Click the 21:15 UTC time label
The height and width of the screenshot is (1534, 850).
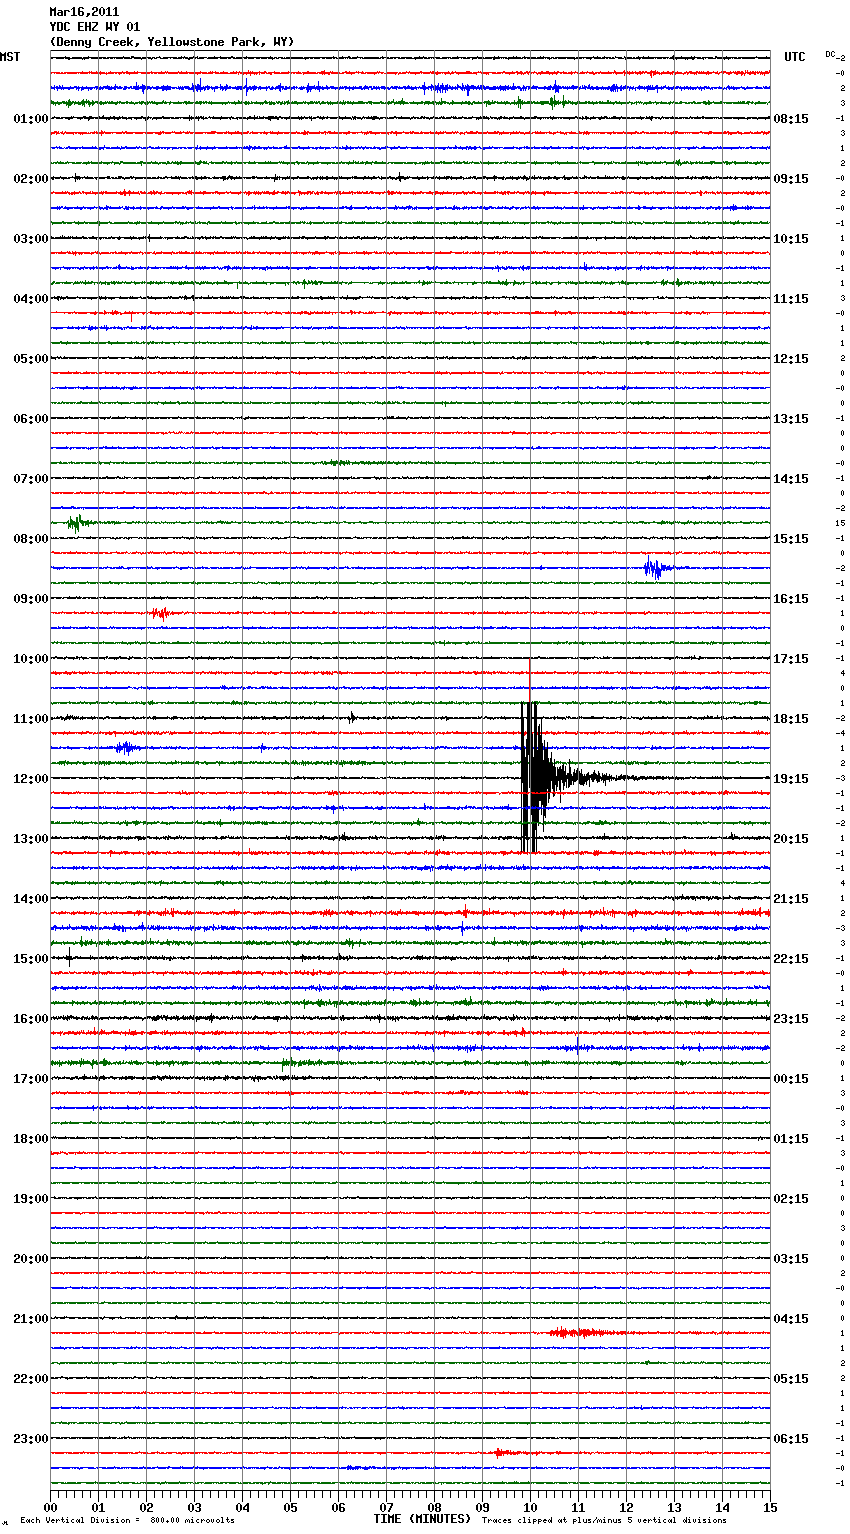pos(791,899)
